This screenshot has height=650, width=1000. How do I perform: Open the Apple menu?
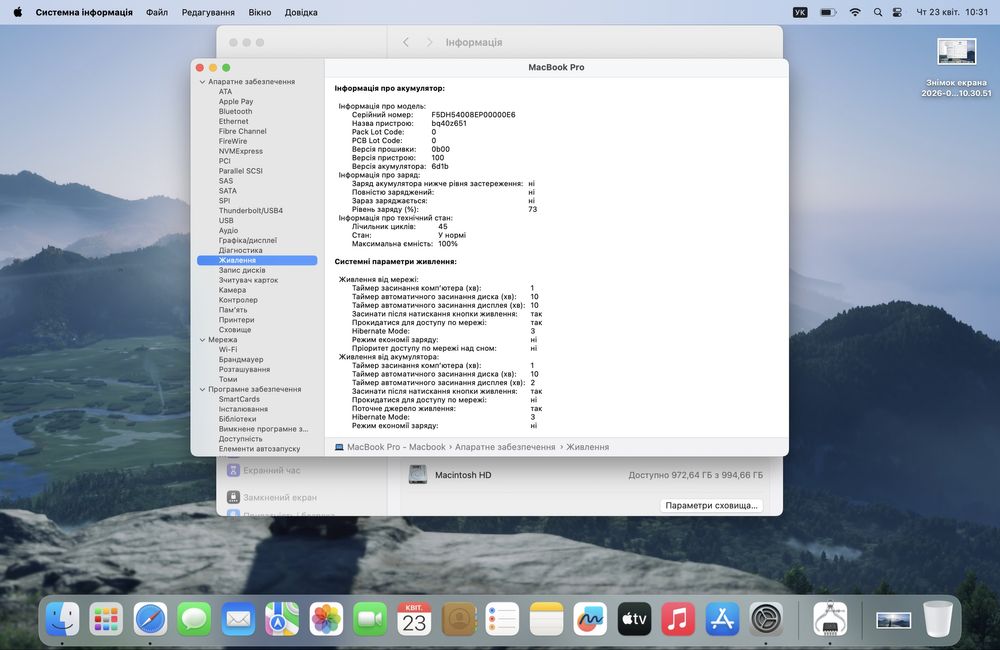(x=17, y=12)
